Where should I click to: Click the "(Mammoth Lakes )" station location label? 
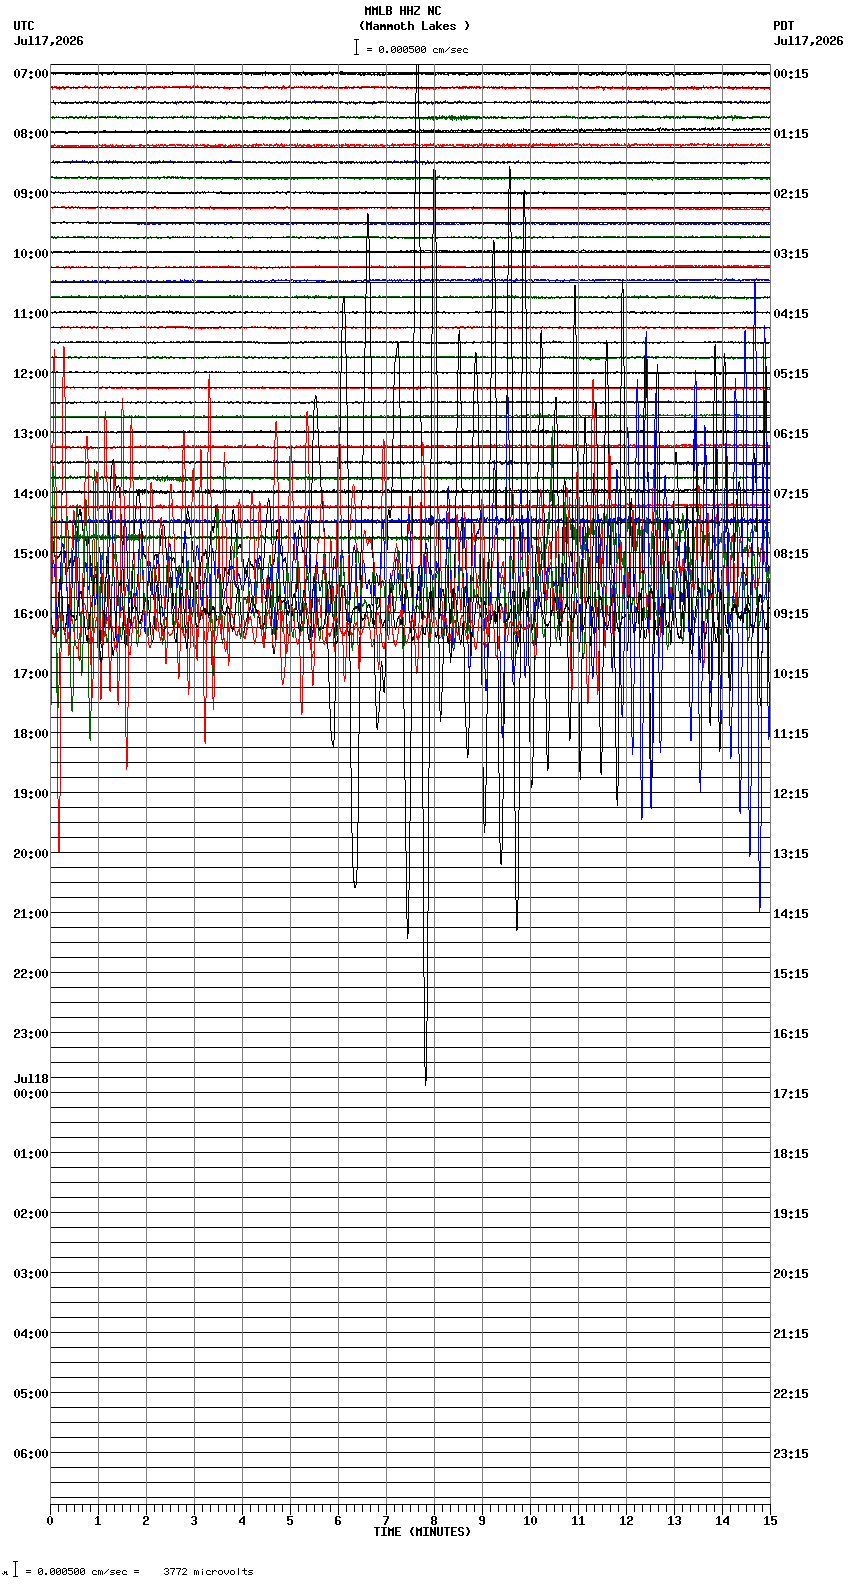pos(414,26)
